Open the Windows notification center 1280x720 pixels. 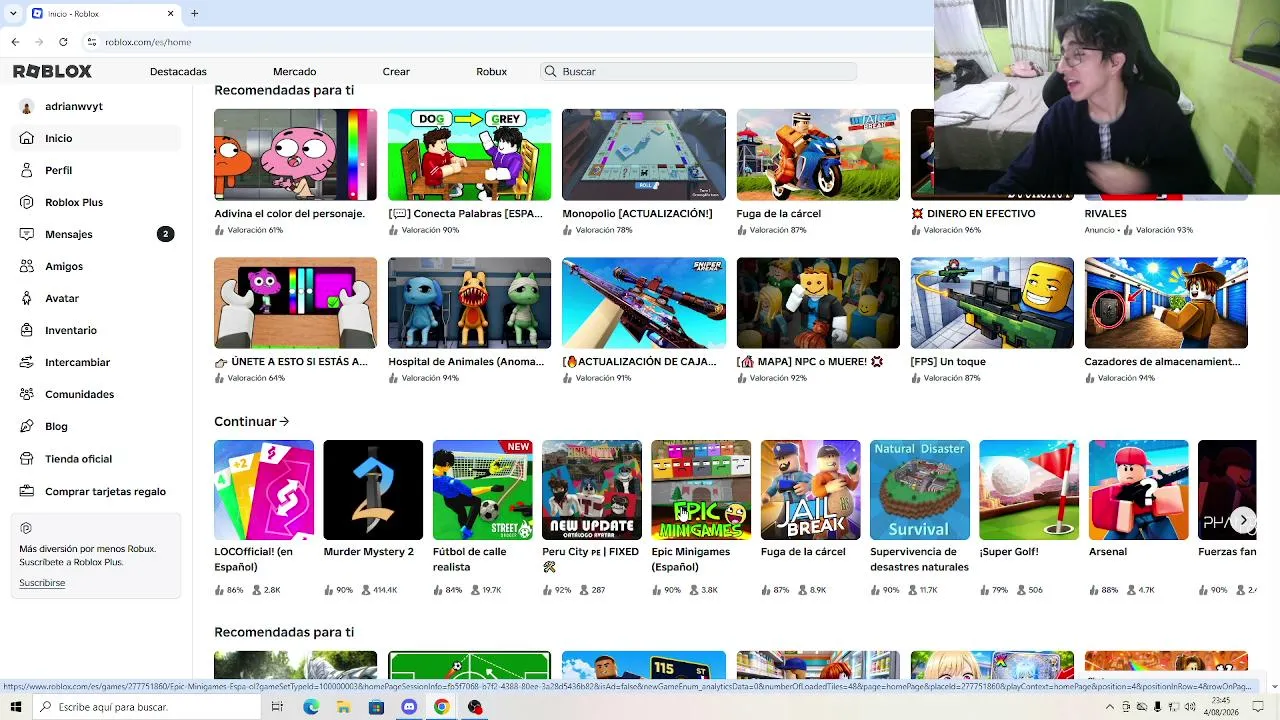click(x=1258, y=707)
